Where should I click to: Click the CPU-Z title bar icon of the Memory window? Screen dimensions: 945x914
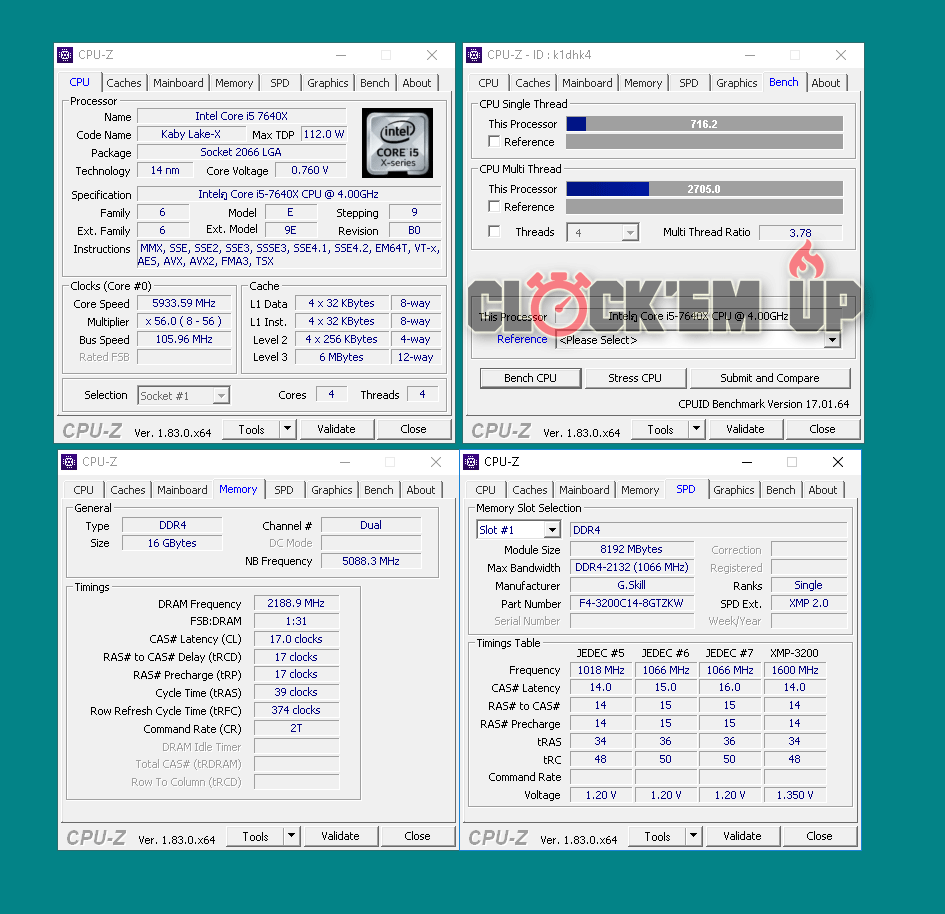69,462
